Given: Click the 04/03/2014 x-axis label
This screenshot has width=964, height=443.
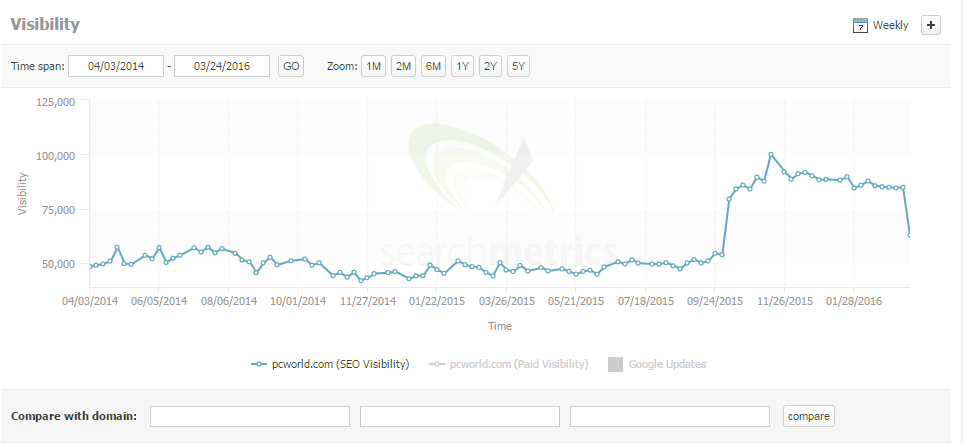Looking at the screenshot, I should coord(89,301).
